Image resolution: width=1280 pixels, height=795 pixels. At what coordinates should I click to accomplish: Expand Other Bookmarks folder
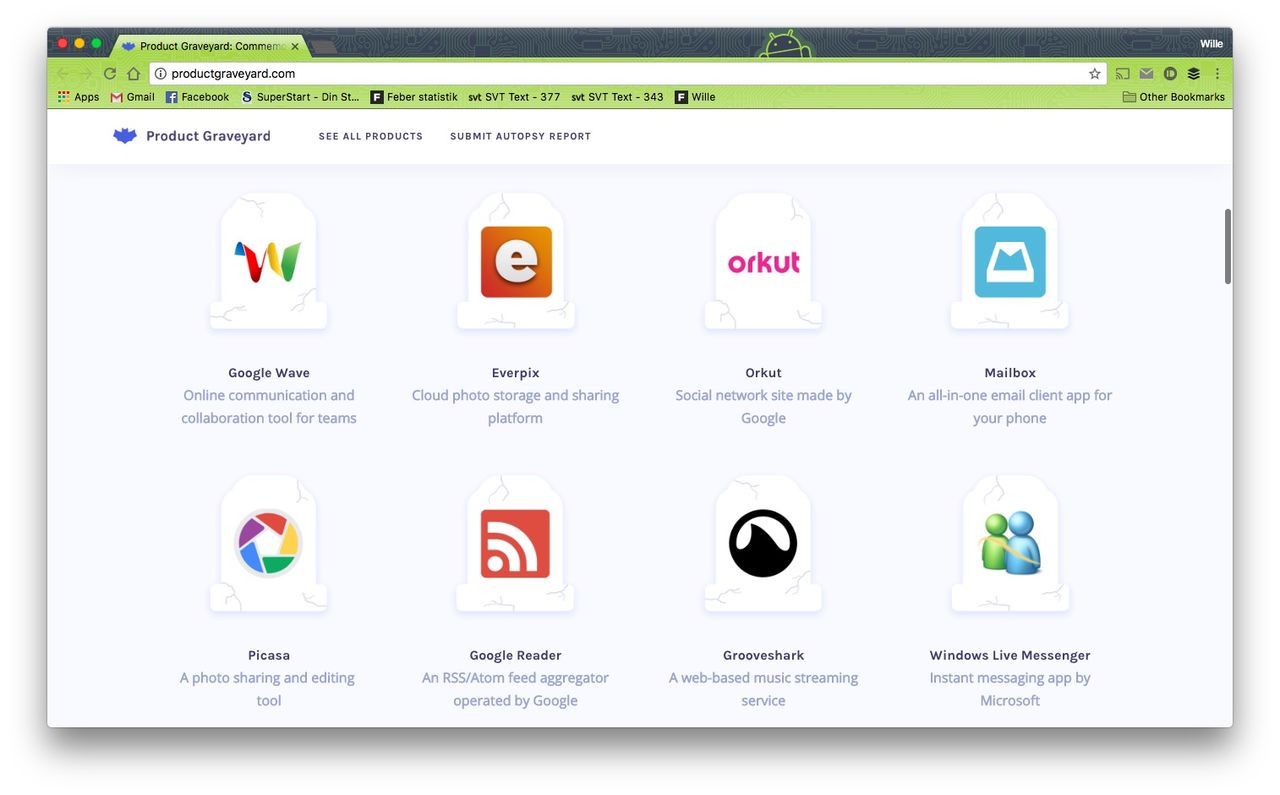coord(1173,97)
